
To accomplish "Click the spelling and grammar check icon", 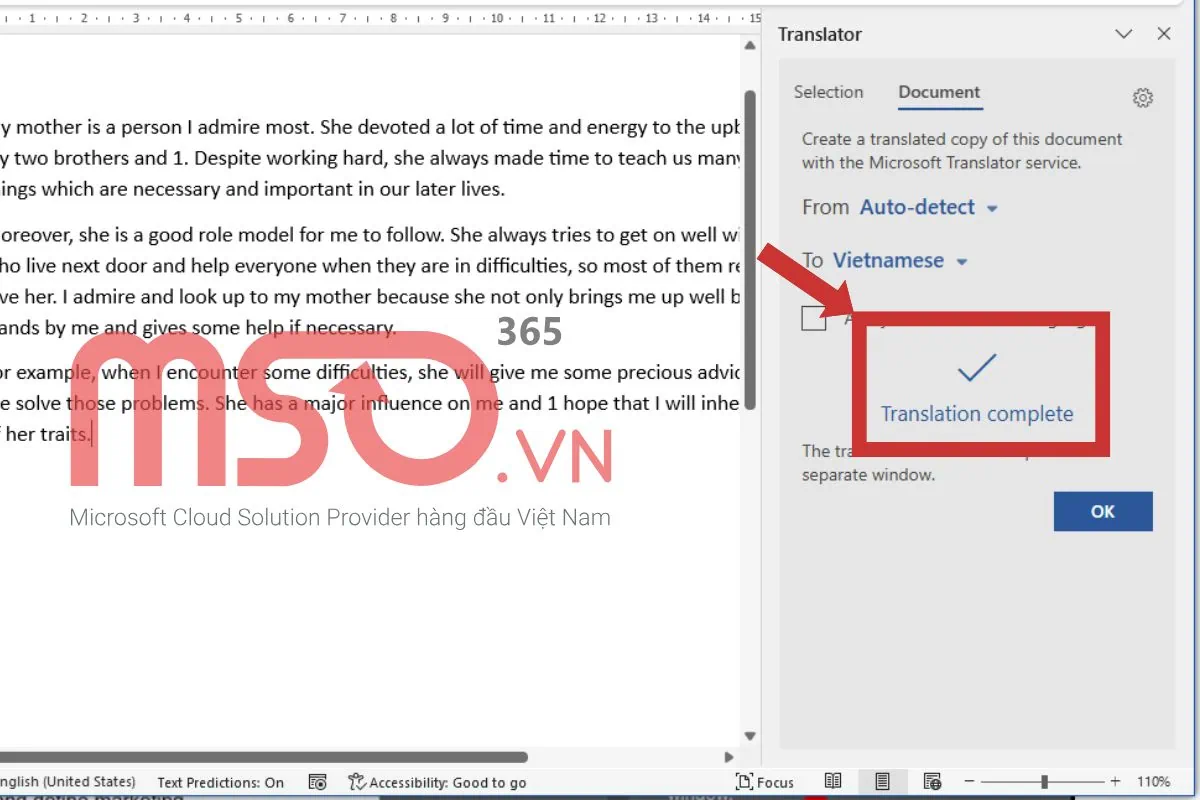I will [x=317, y=782].
